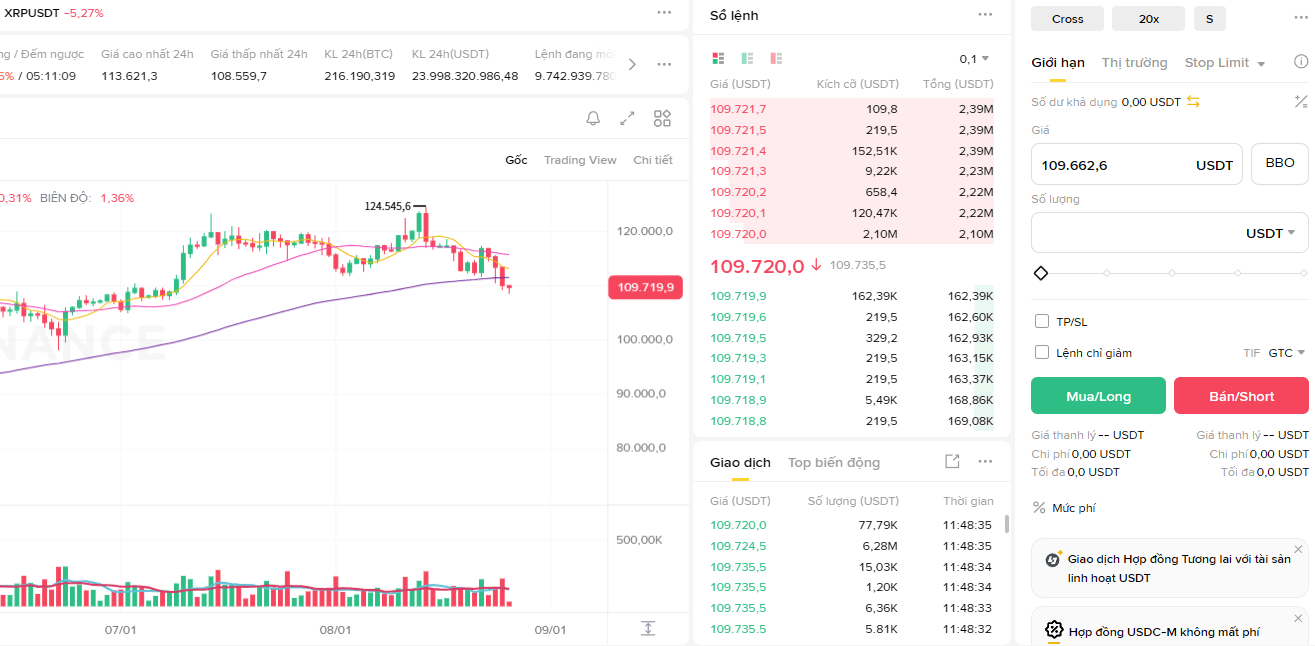The width and height of the screenshot is (1315, 646).
Task: Click the price alert bell icon
Action: point(593,119)
